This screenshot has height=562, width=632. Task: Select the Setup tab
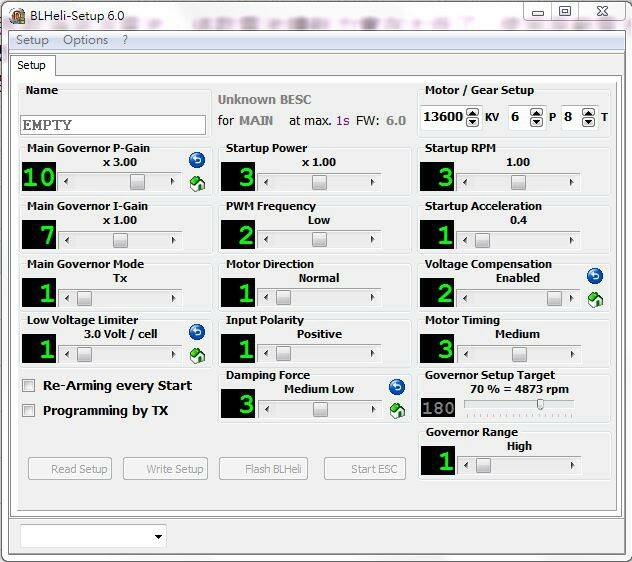(31, 65)
